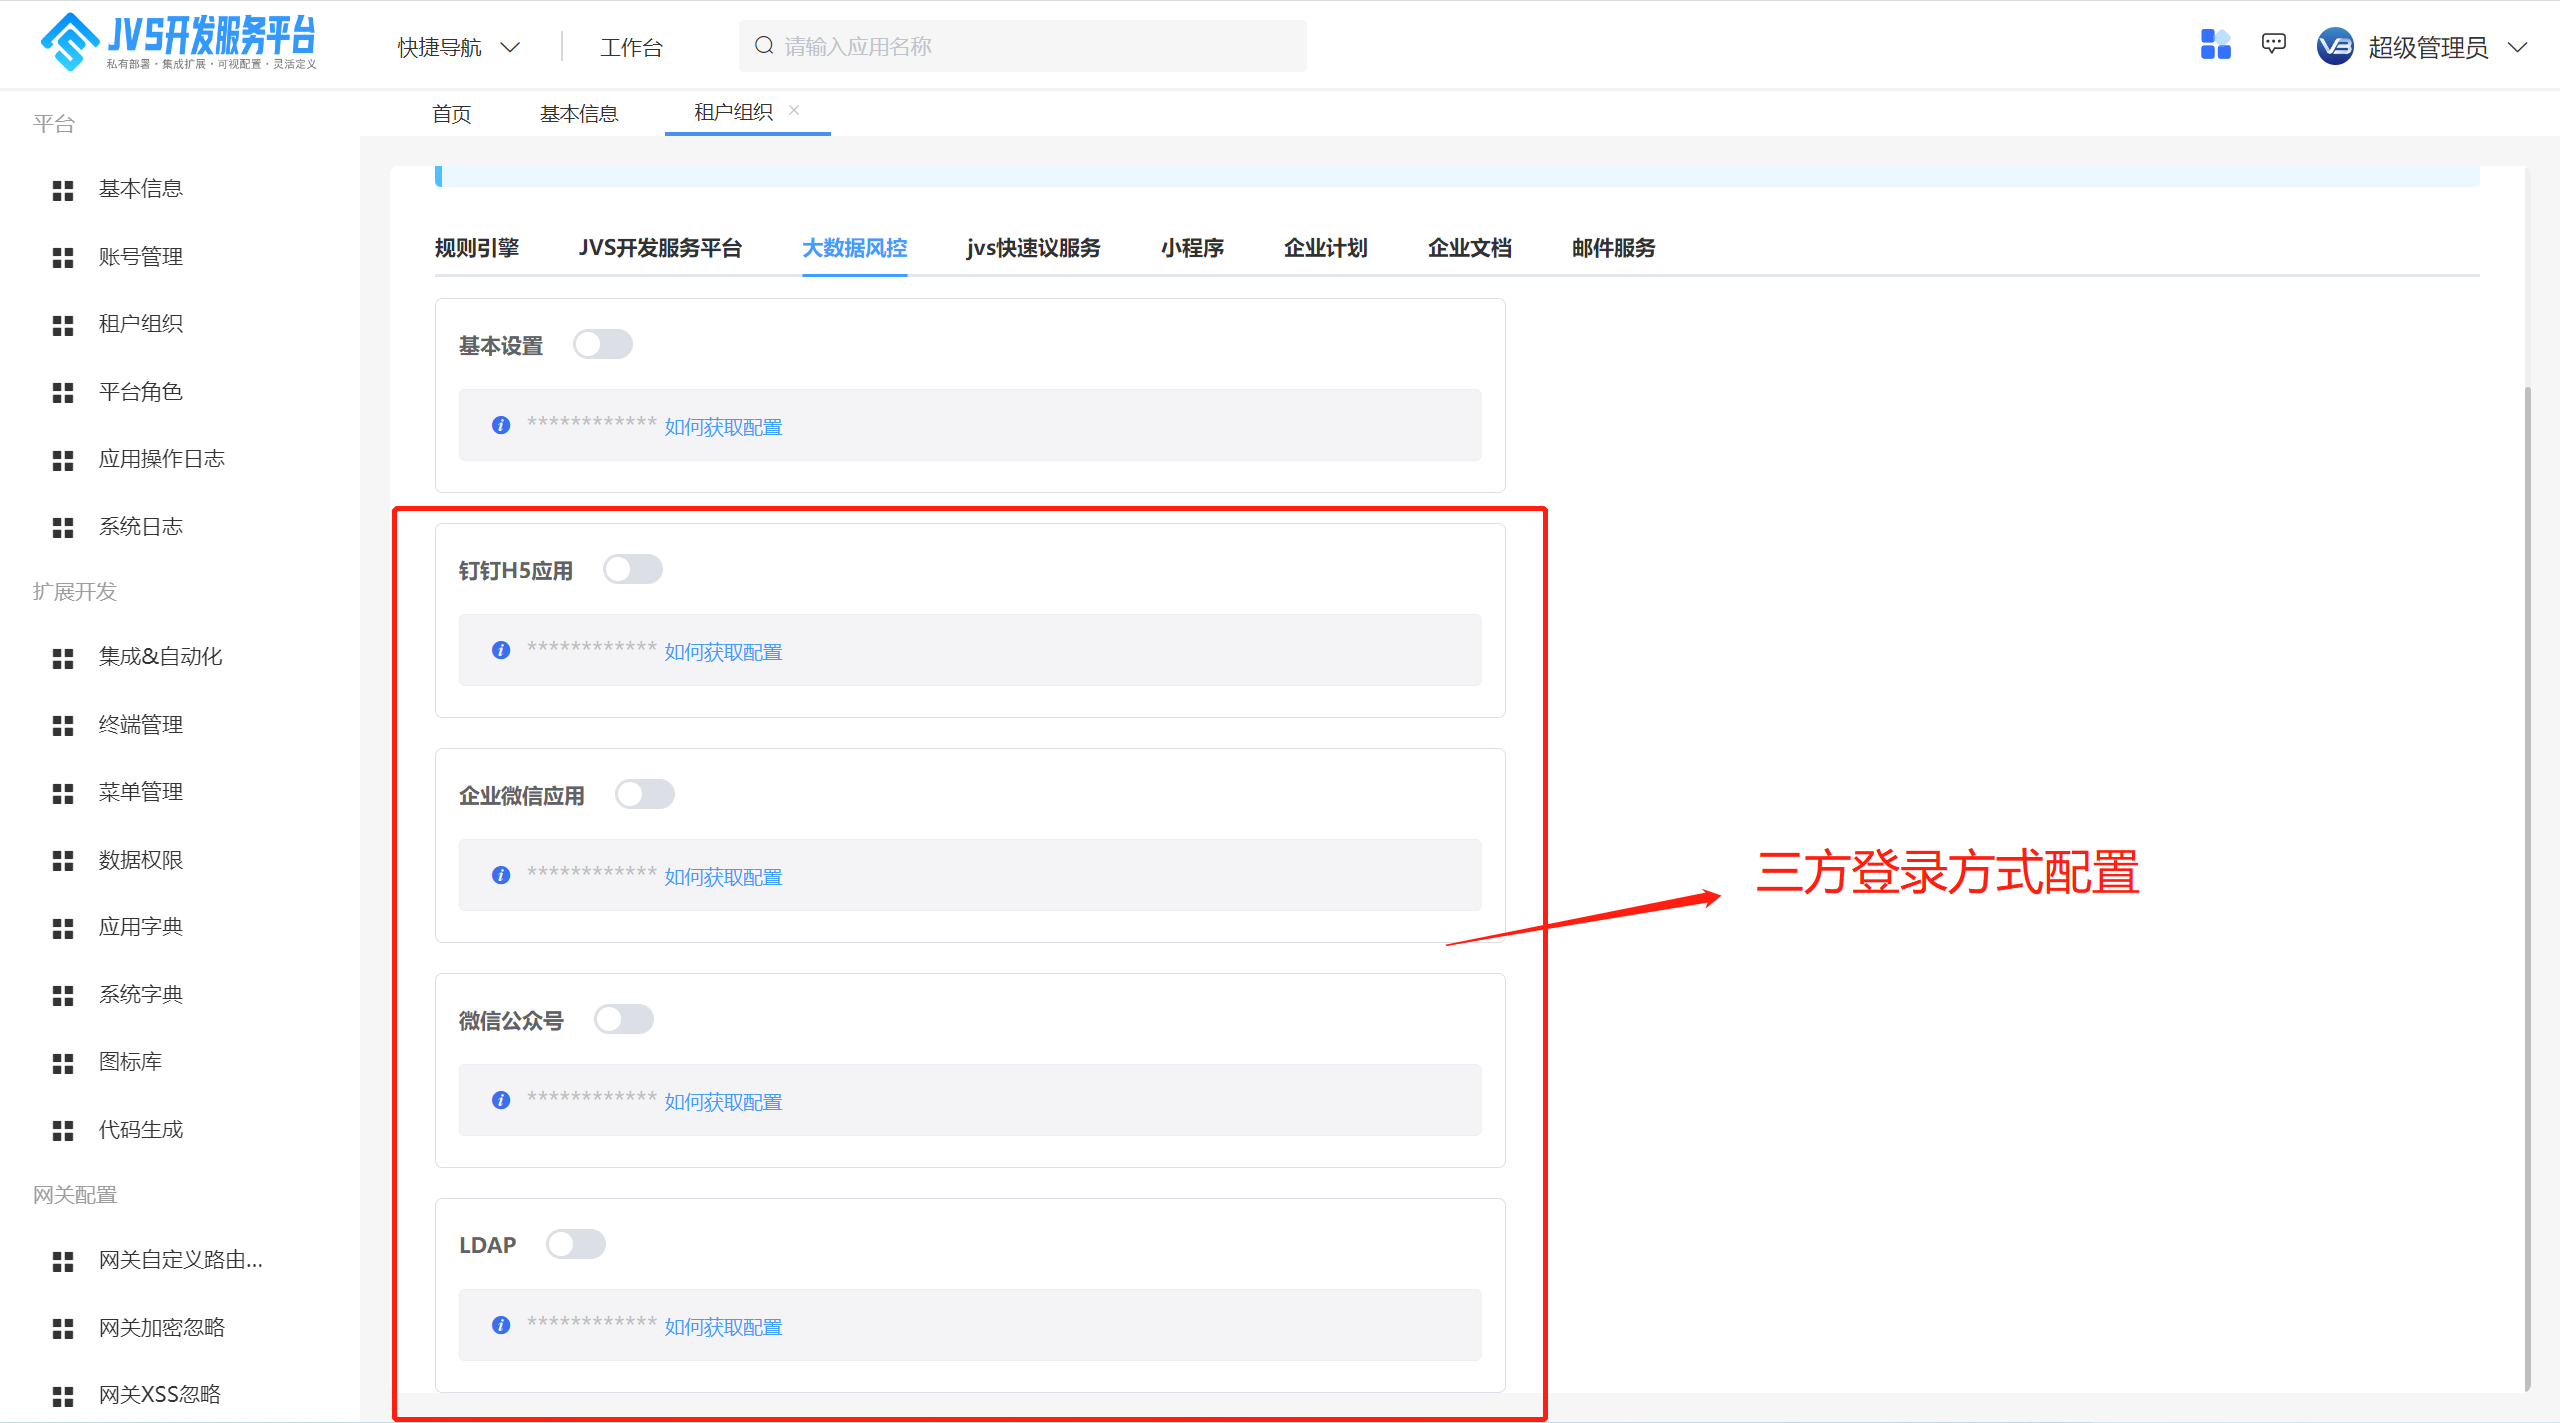This screenshot has width=2560, height=1423.
Task: Click the search magnifier icon
Action: point(764,46)
